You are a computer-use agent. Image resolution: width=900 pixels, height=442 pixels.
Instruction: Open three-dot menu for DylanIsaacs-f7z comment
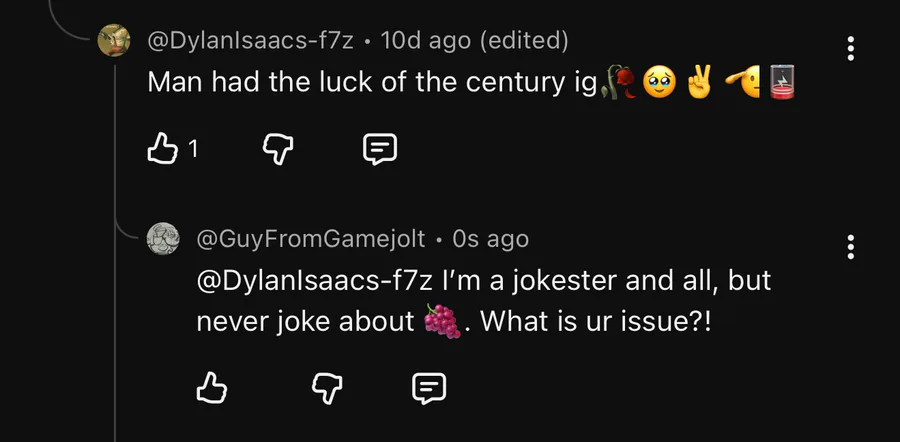[850, 48]
